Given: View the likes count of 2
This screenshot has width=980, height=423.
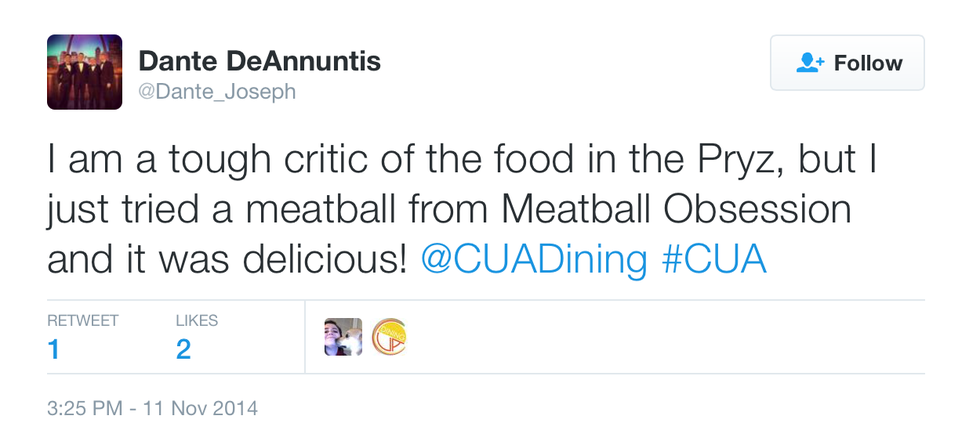Looking at the screenshot, I should click(x=183, y=350).
